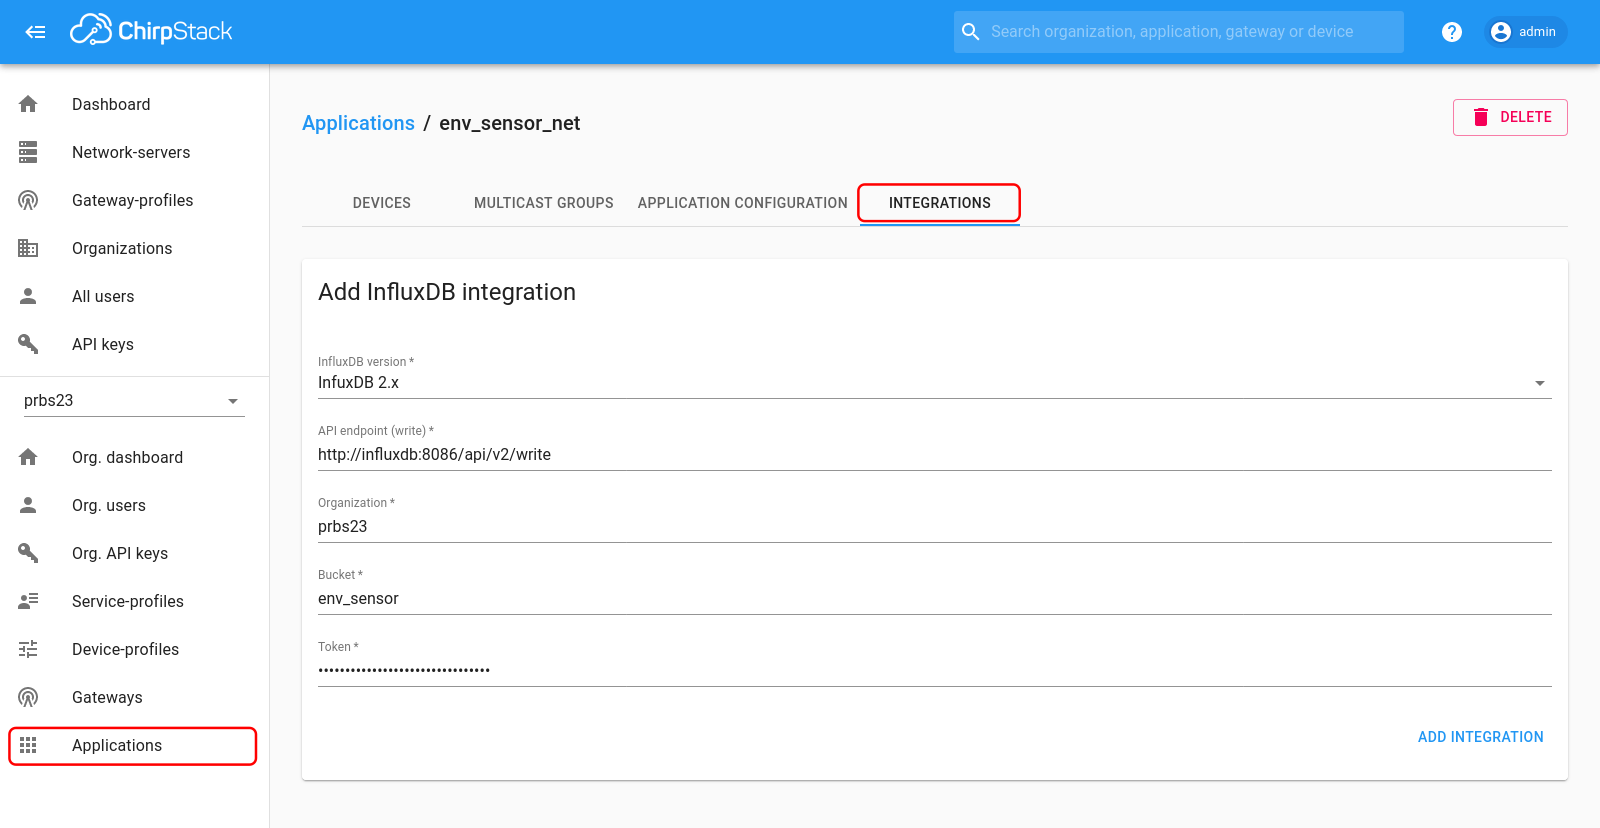Screen dimensions: 1600x828
Task: Open the APPLICATION CONFIGURATION tab
Action: point(743,203)
